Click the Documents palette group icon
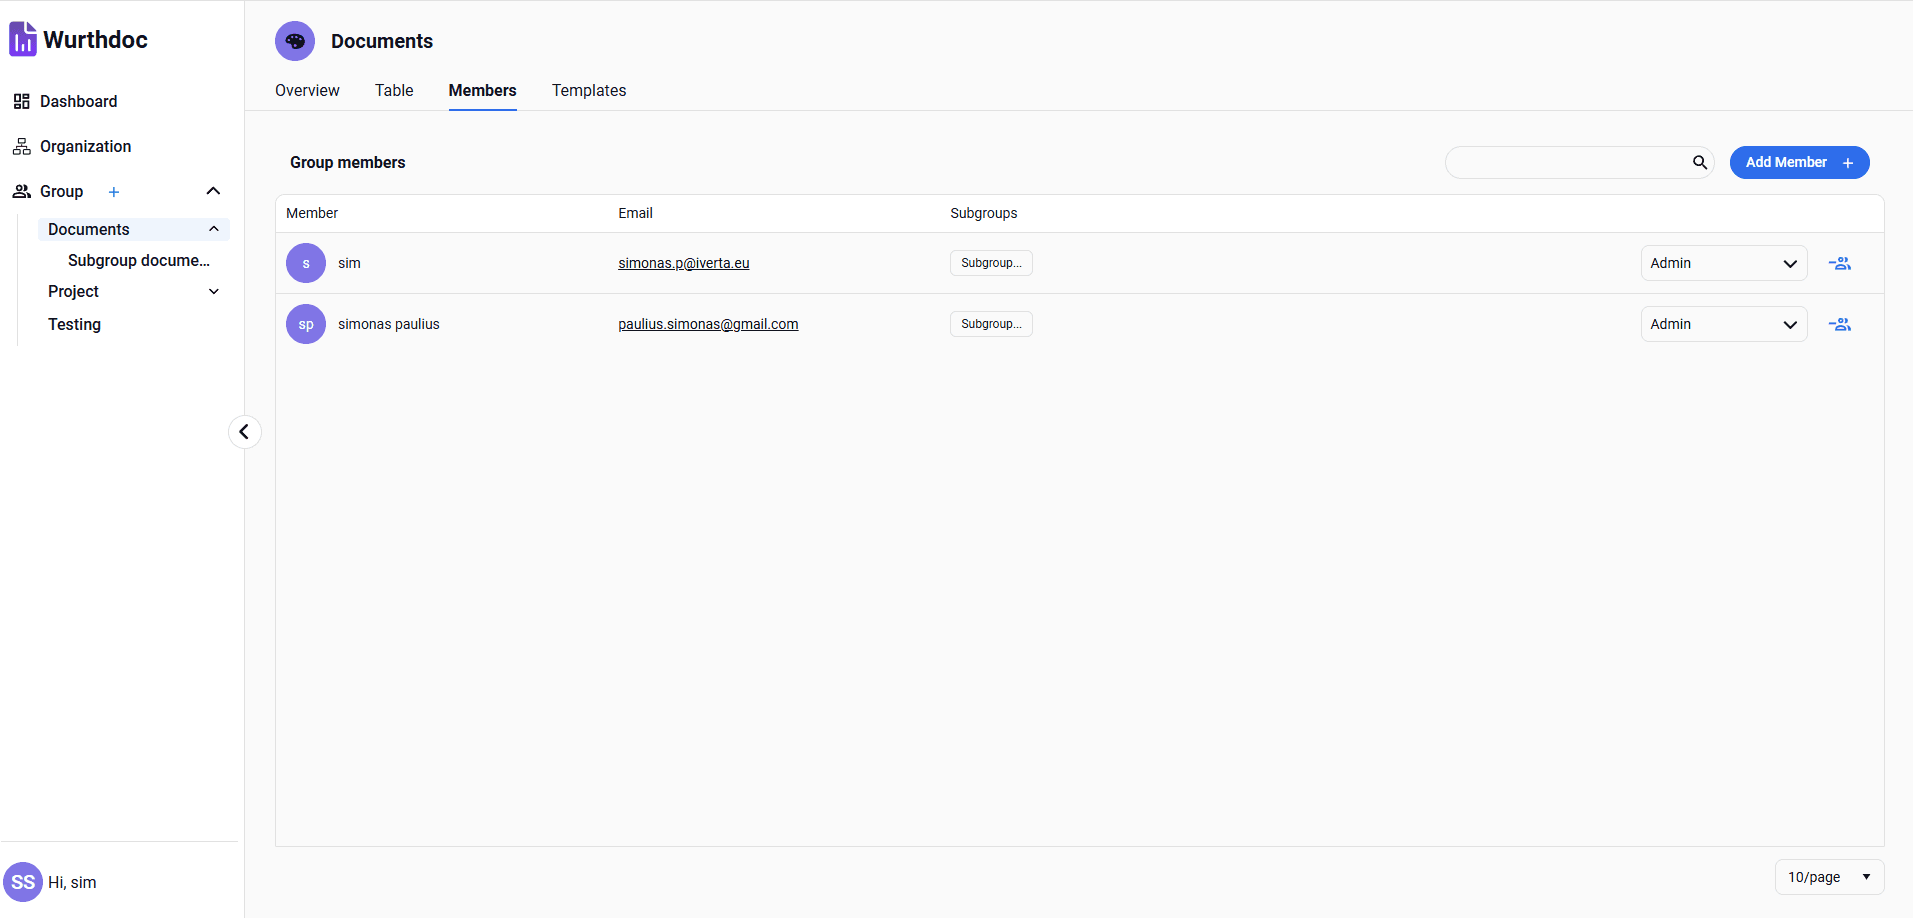Screen dimensions: 1913x918 coord(295,41)
